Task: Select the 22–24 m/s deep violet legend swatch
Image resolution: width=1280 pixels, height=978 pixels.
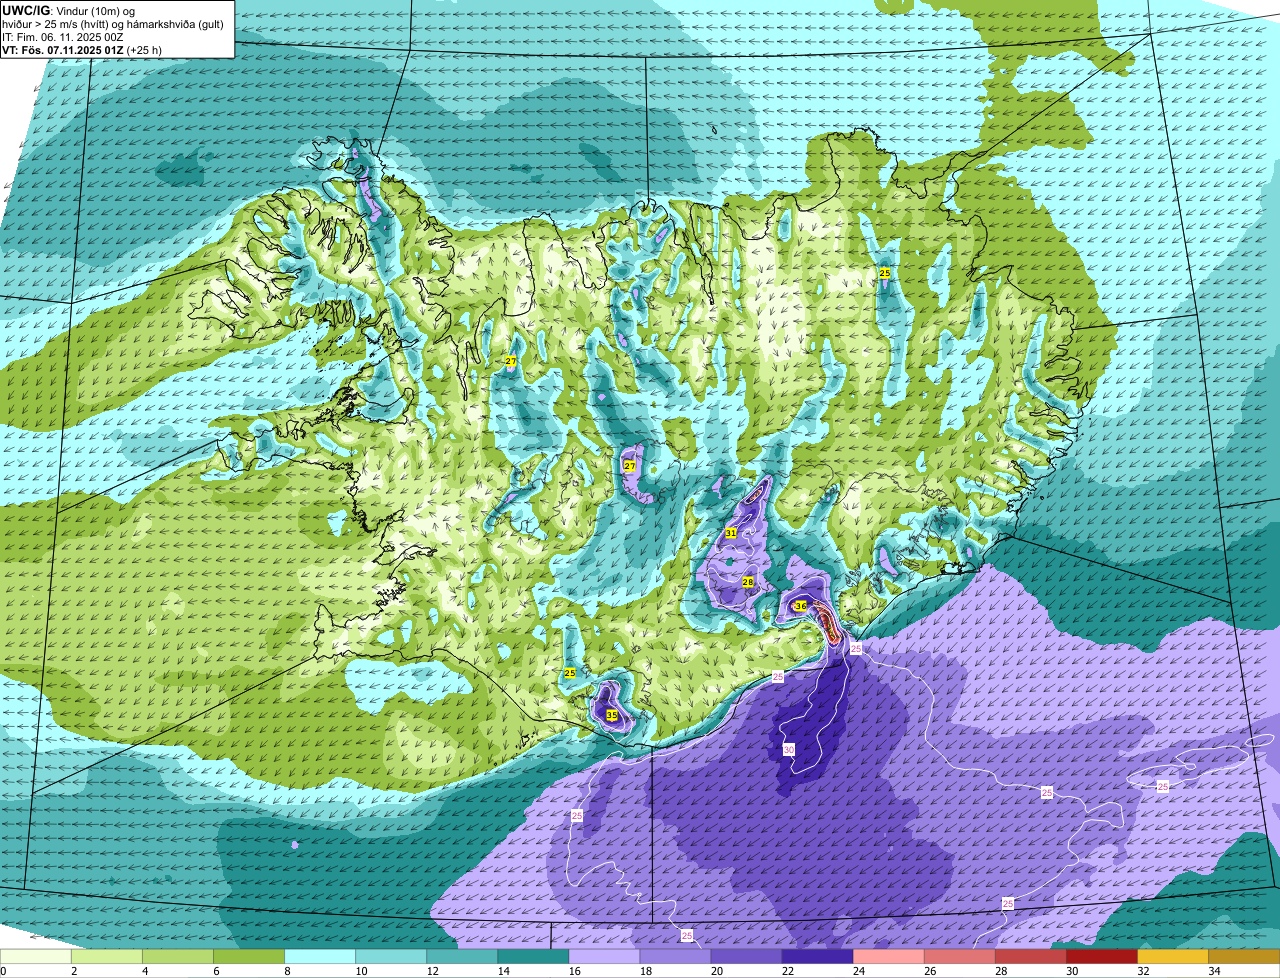Action: (817, 957)
